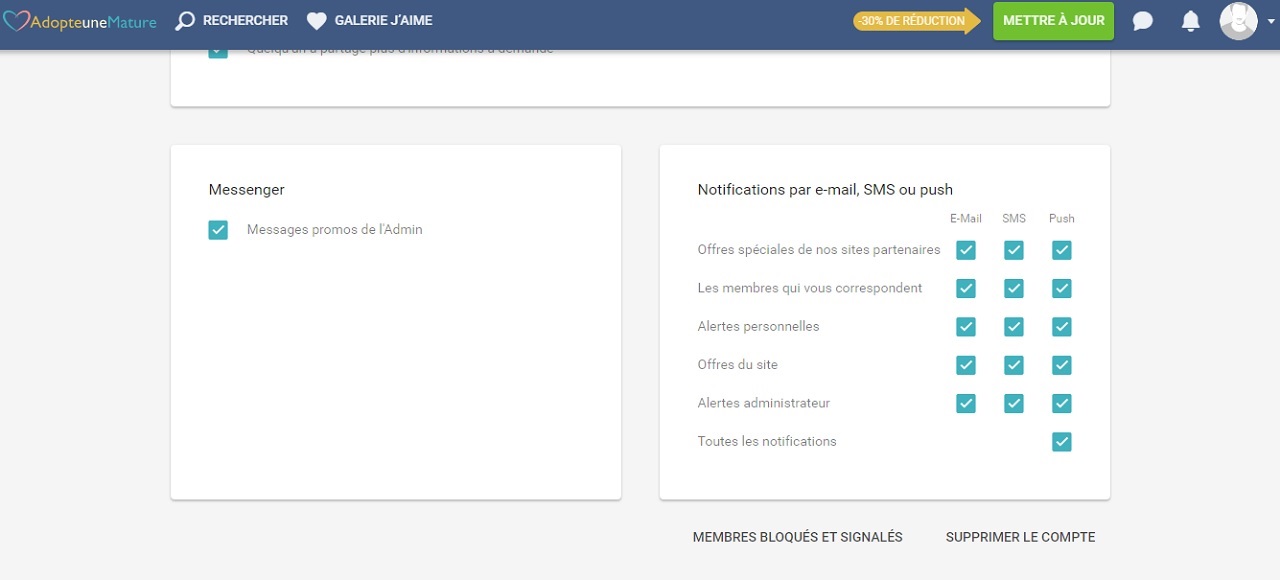Expand the account menu dropdown arrow
Image resolution: width=1280 pixels, height=580 pixels.
(1272, 21)
